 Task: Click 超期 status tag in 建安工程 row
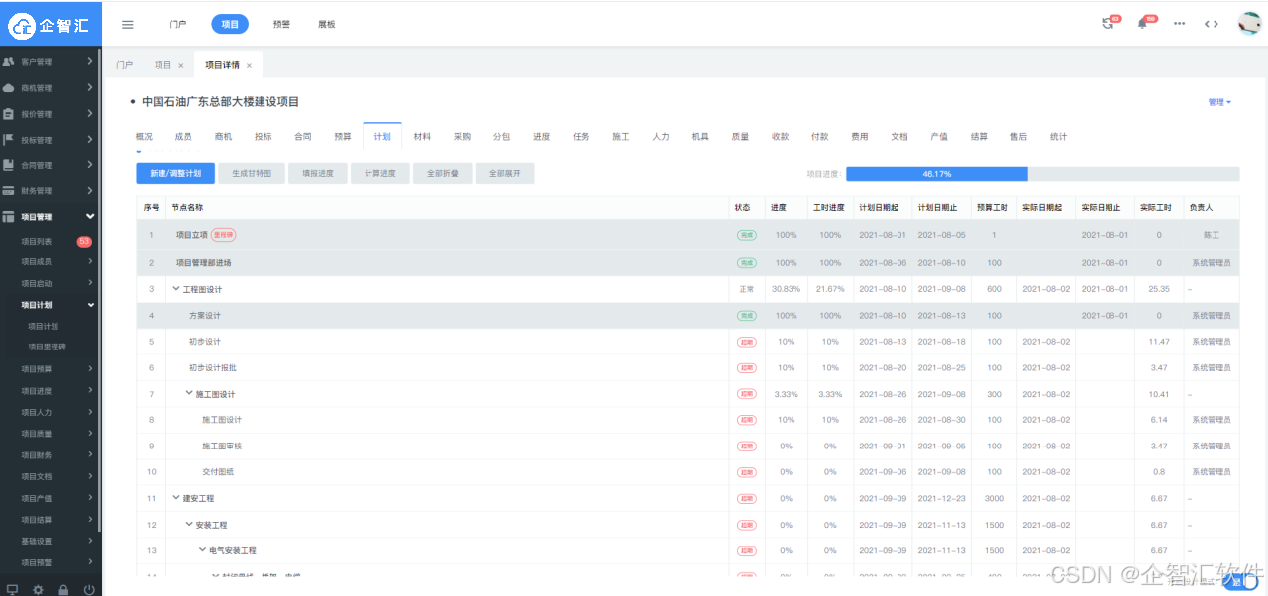click(x=746, y=498)
